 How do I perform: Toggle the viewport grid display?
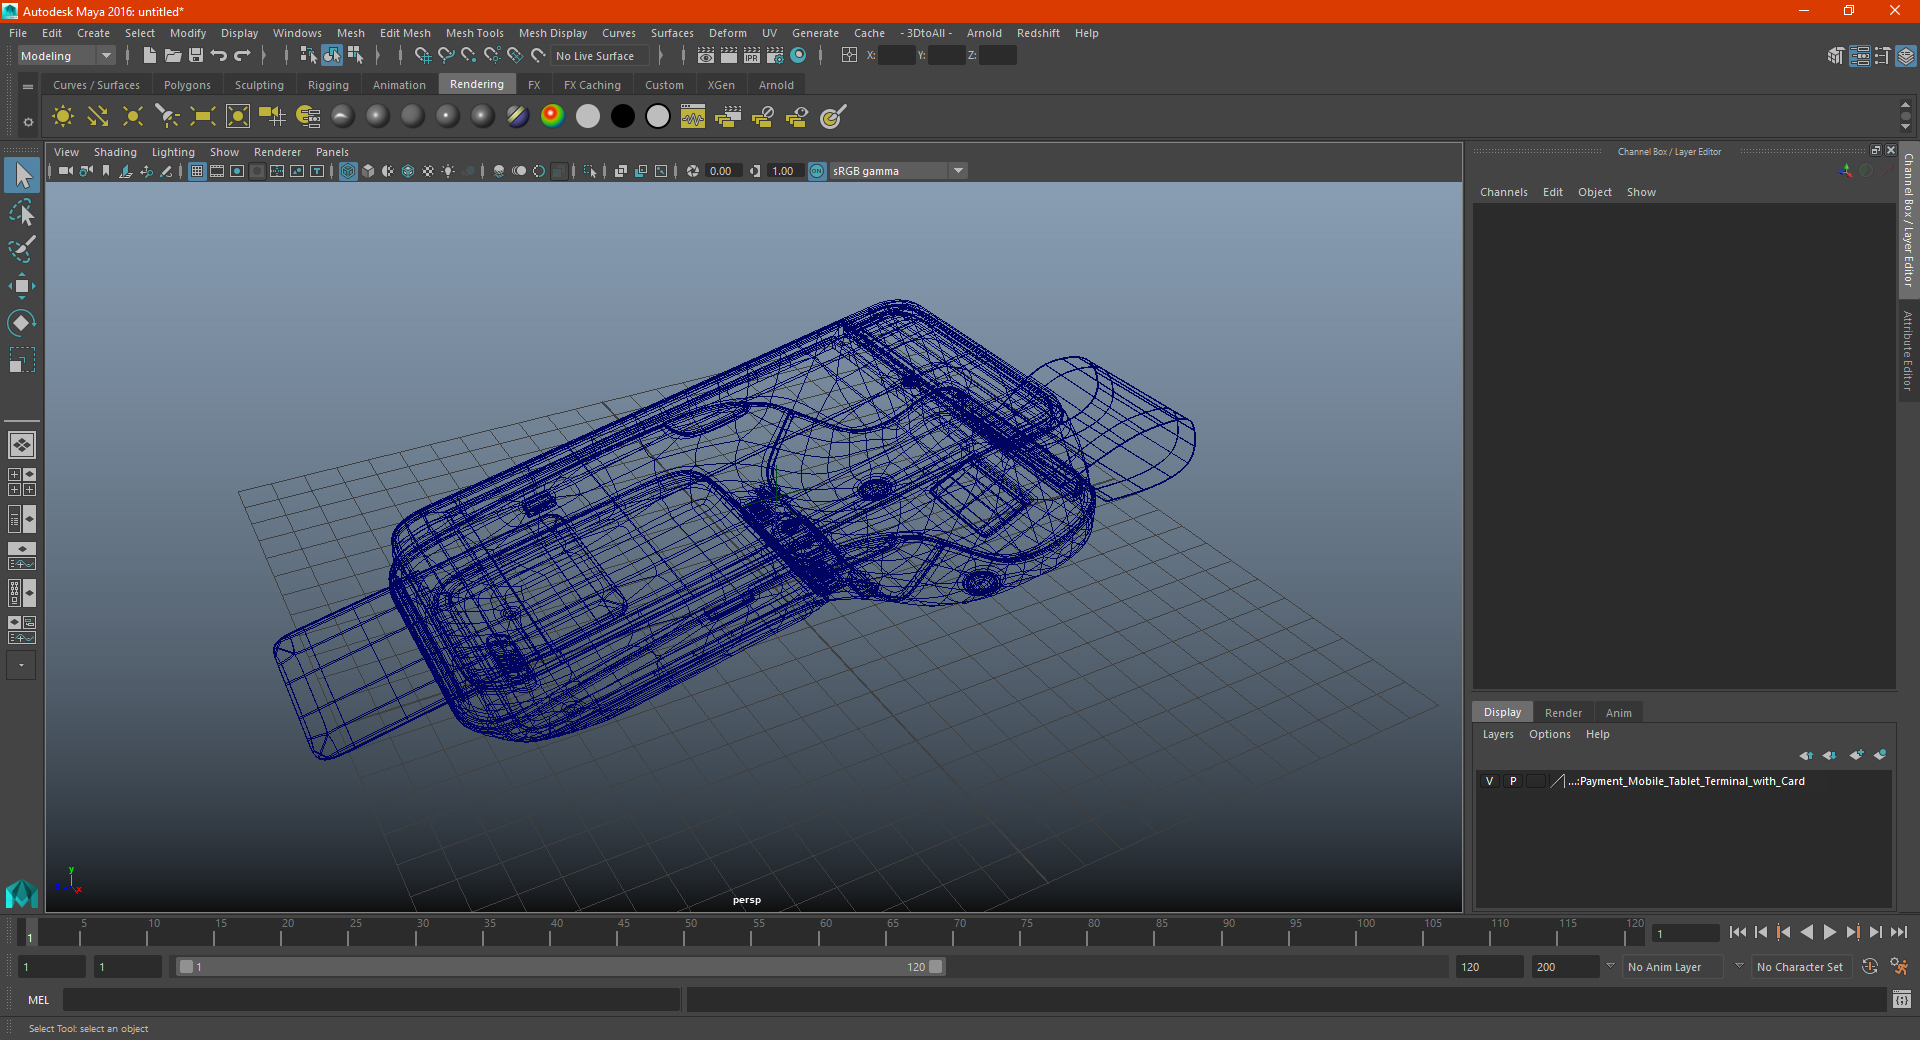click(x=197, y=171)
